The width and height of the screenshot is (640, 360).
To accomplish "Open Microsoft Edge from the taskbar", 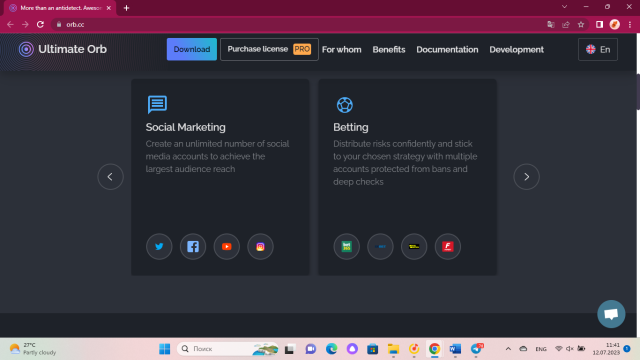I will 331,349.
